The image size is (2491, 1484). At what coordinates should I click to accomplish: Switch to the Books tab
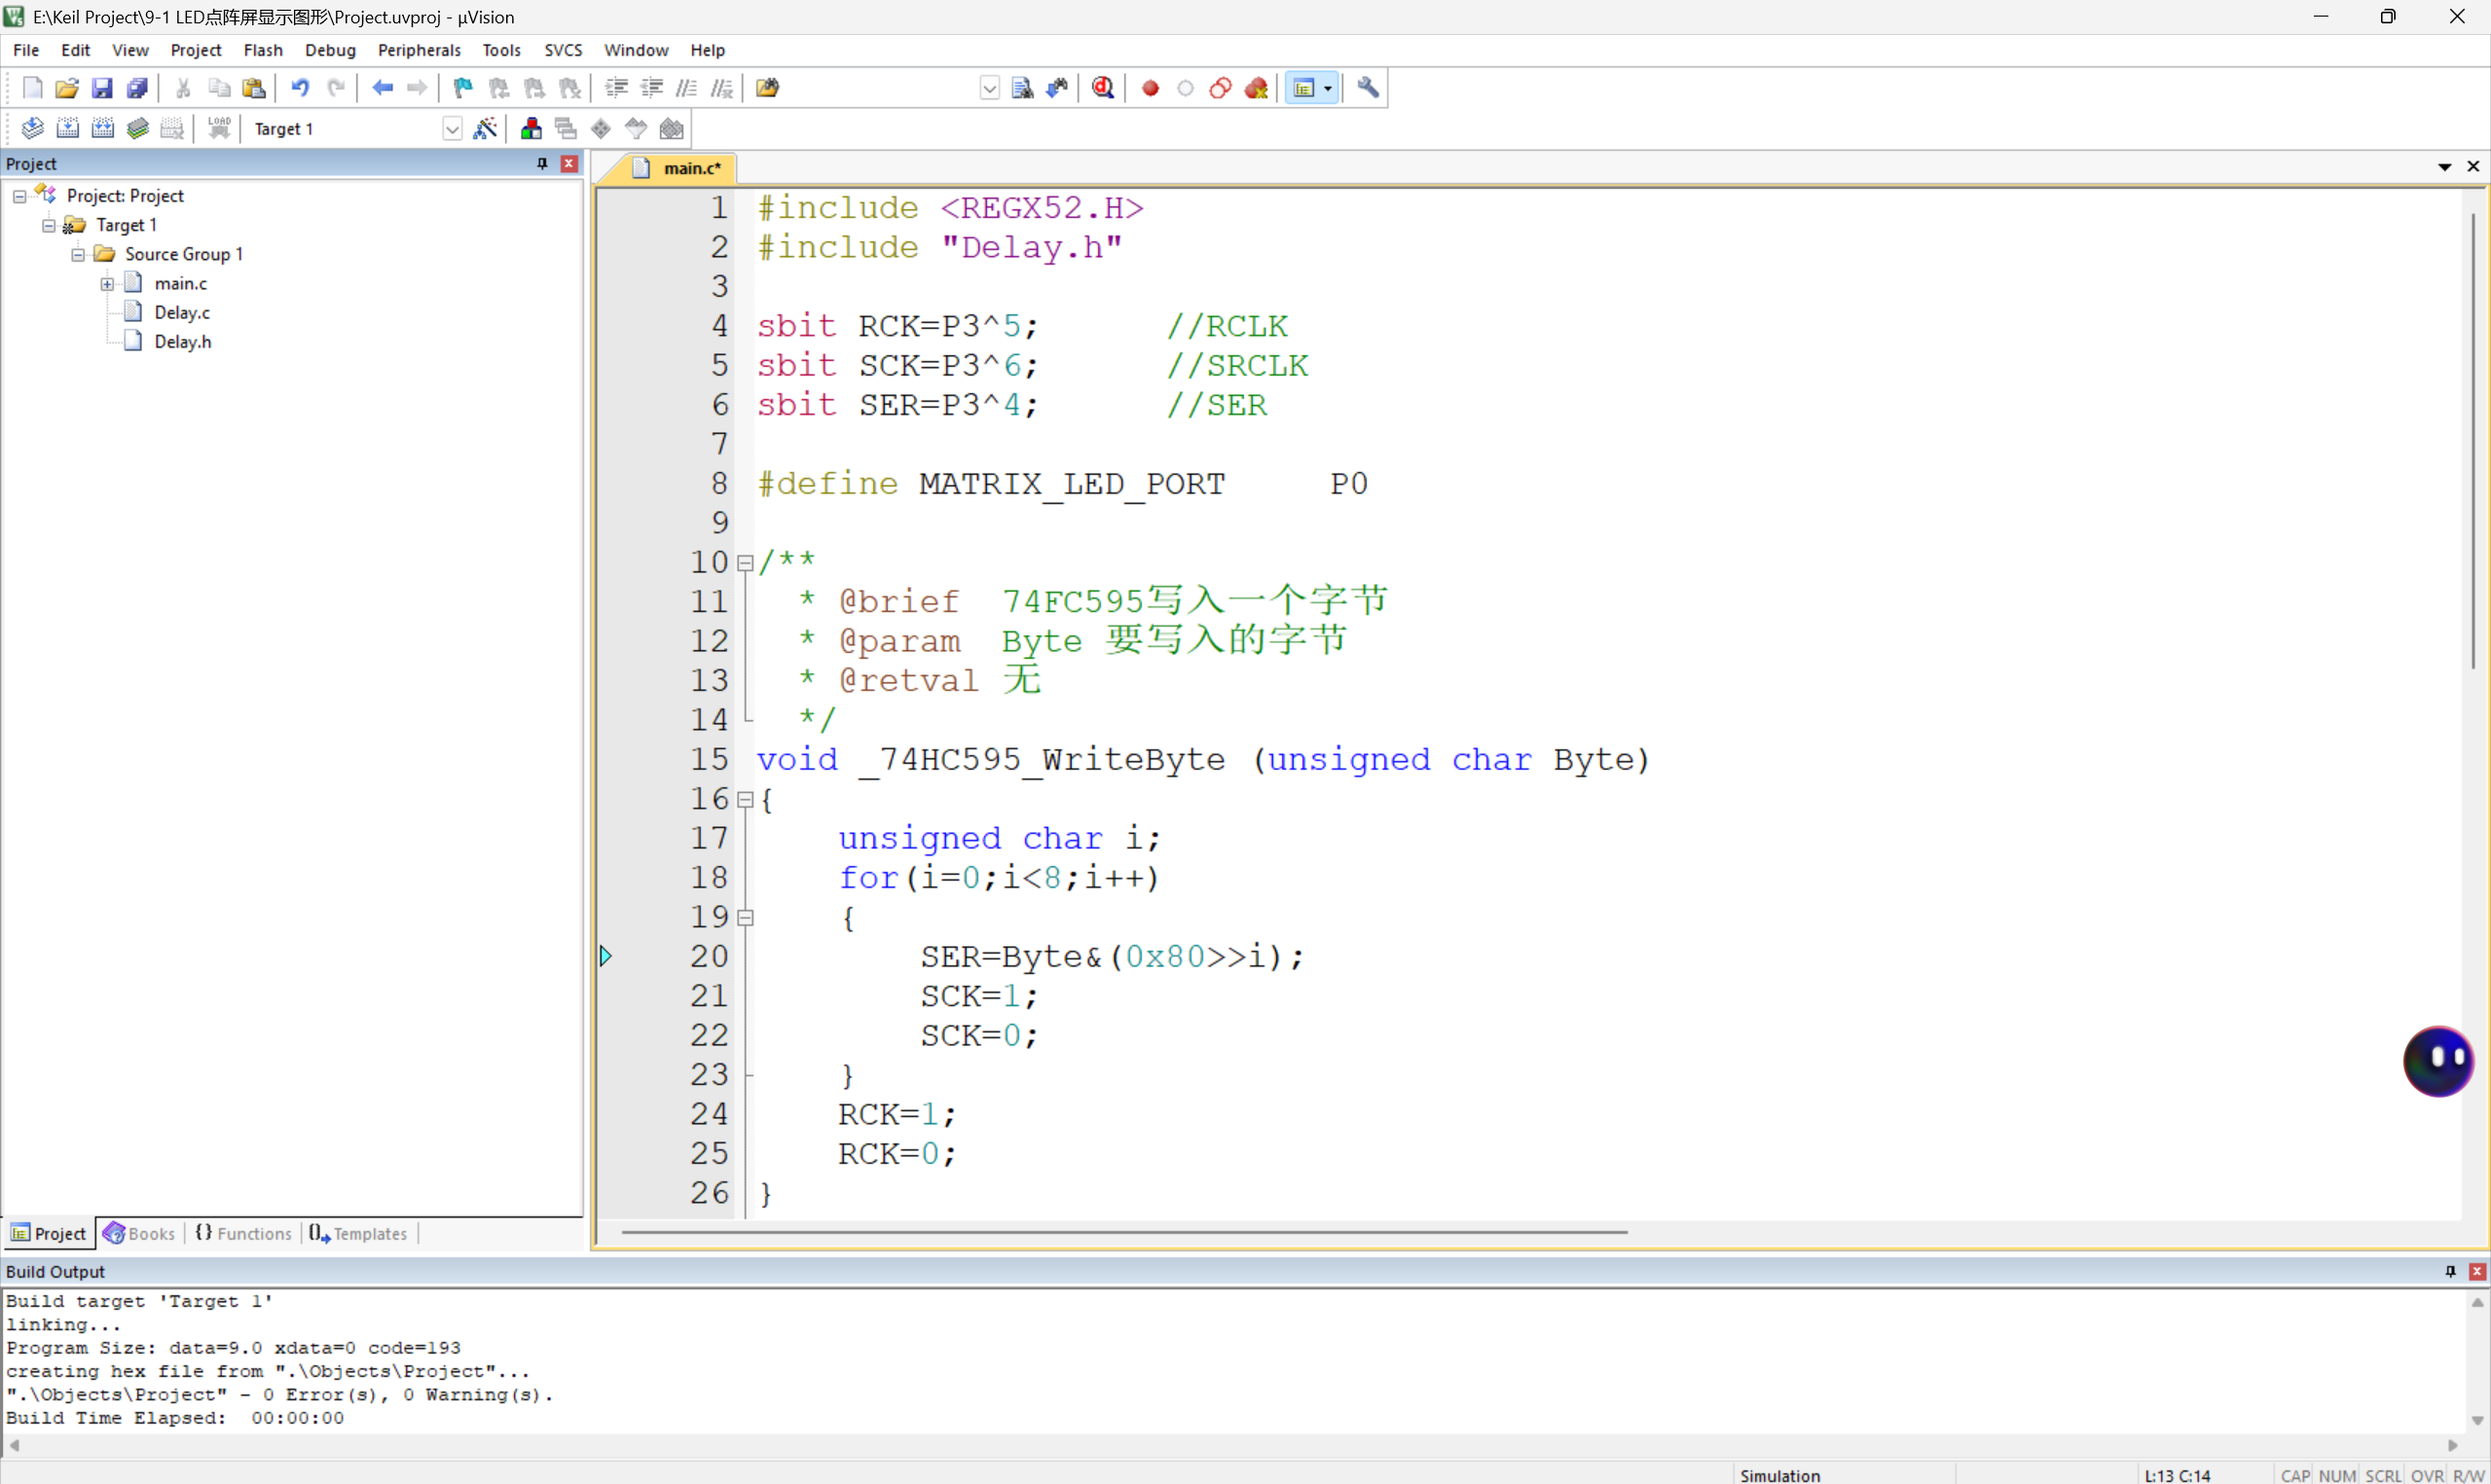tap(140, 1233)
